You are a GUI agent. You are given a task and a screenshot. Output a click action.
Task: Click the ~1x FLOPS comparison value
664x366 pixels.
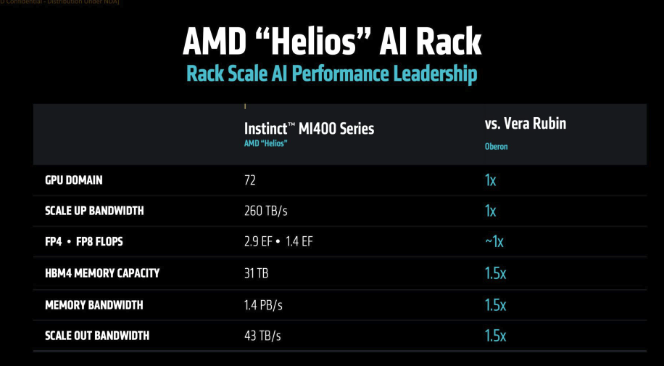(x=494, y=242)
